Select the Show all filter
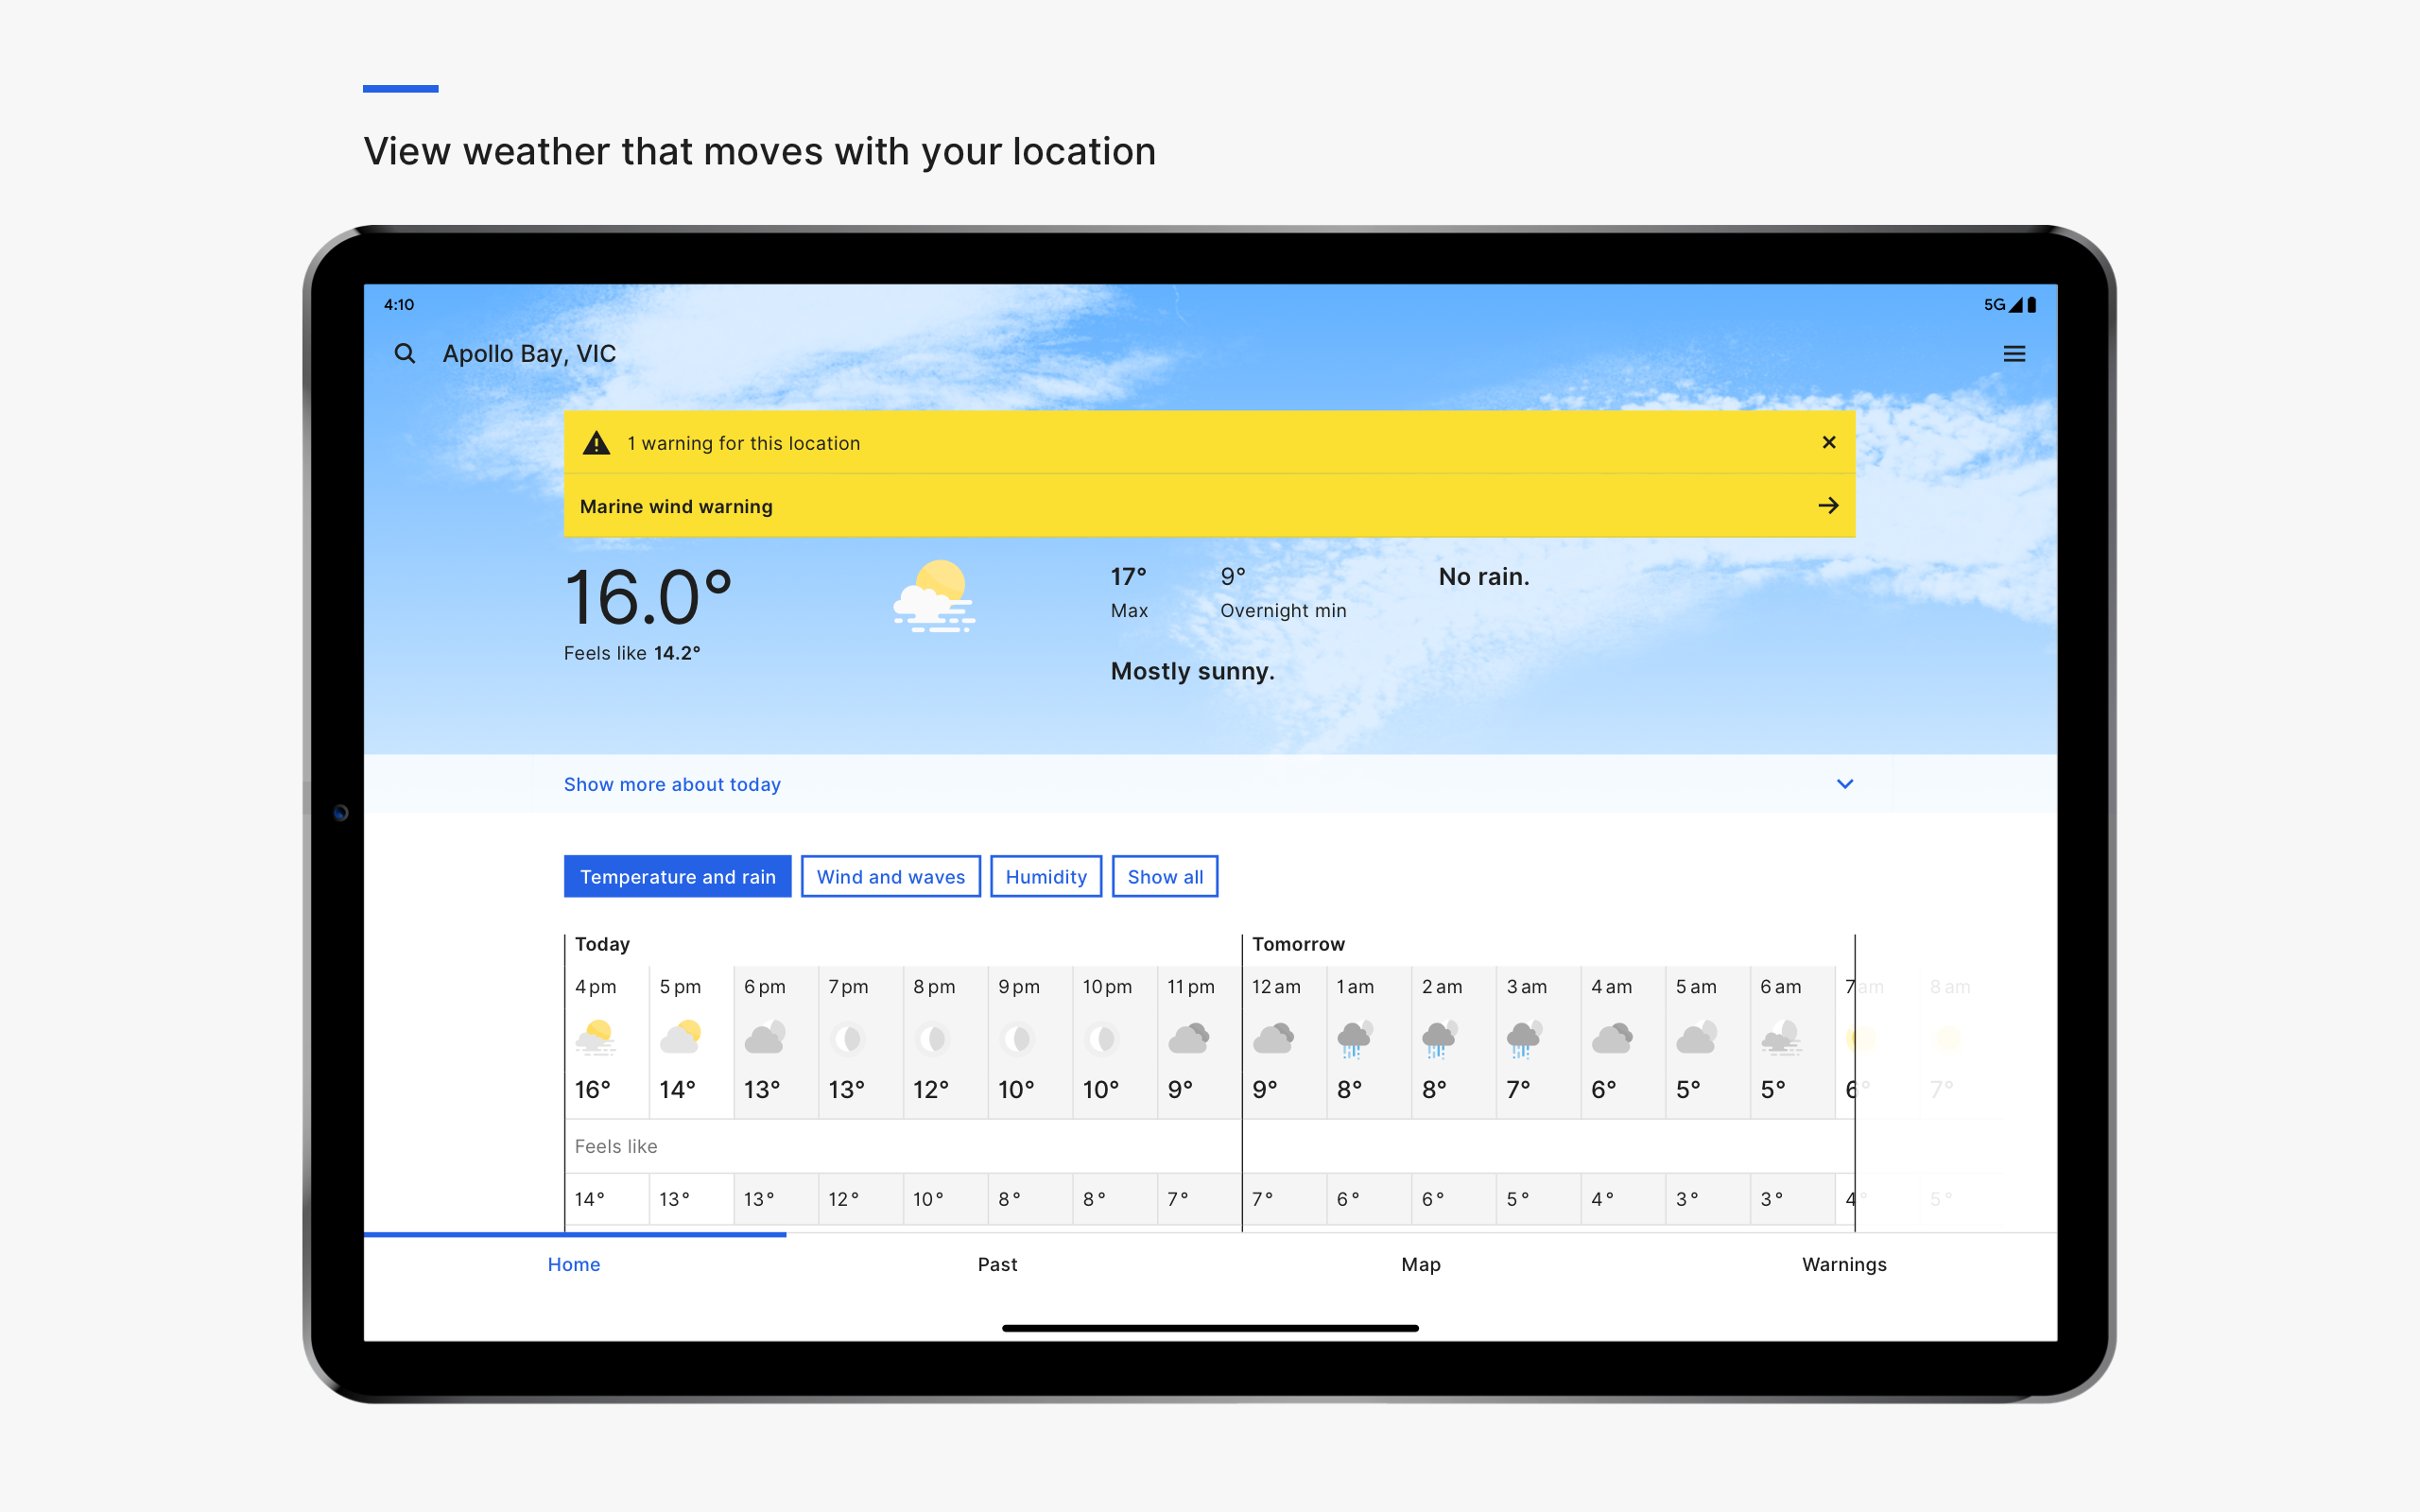This screenshot has height=1512, width=2420. click(1164, 877)
